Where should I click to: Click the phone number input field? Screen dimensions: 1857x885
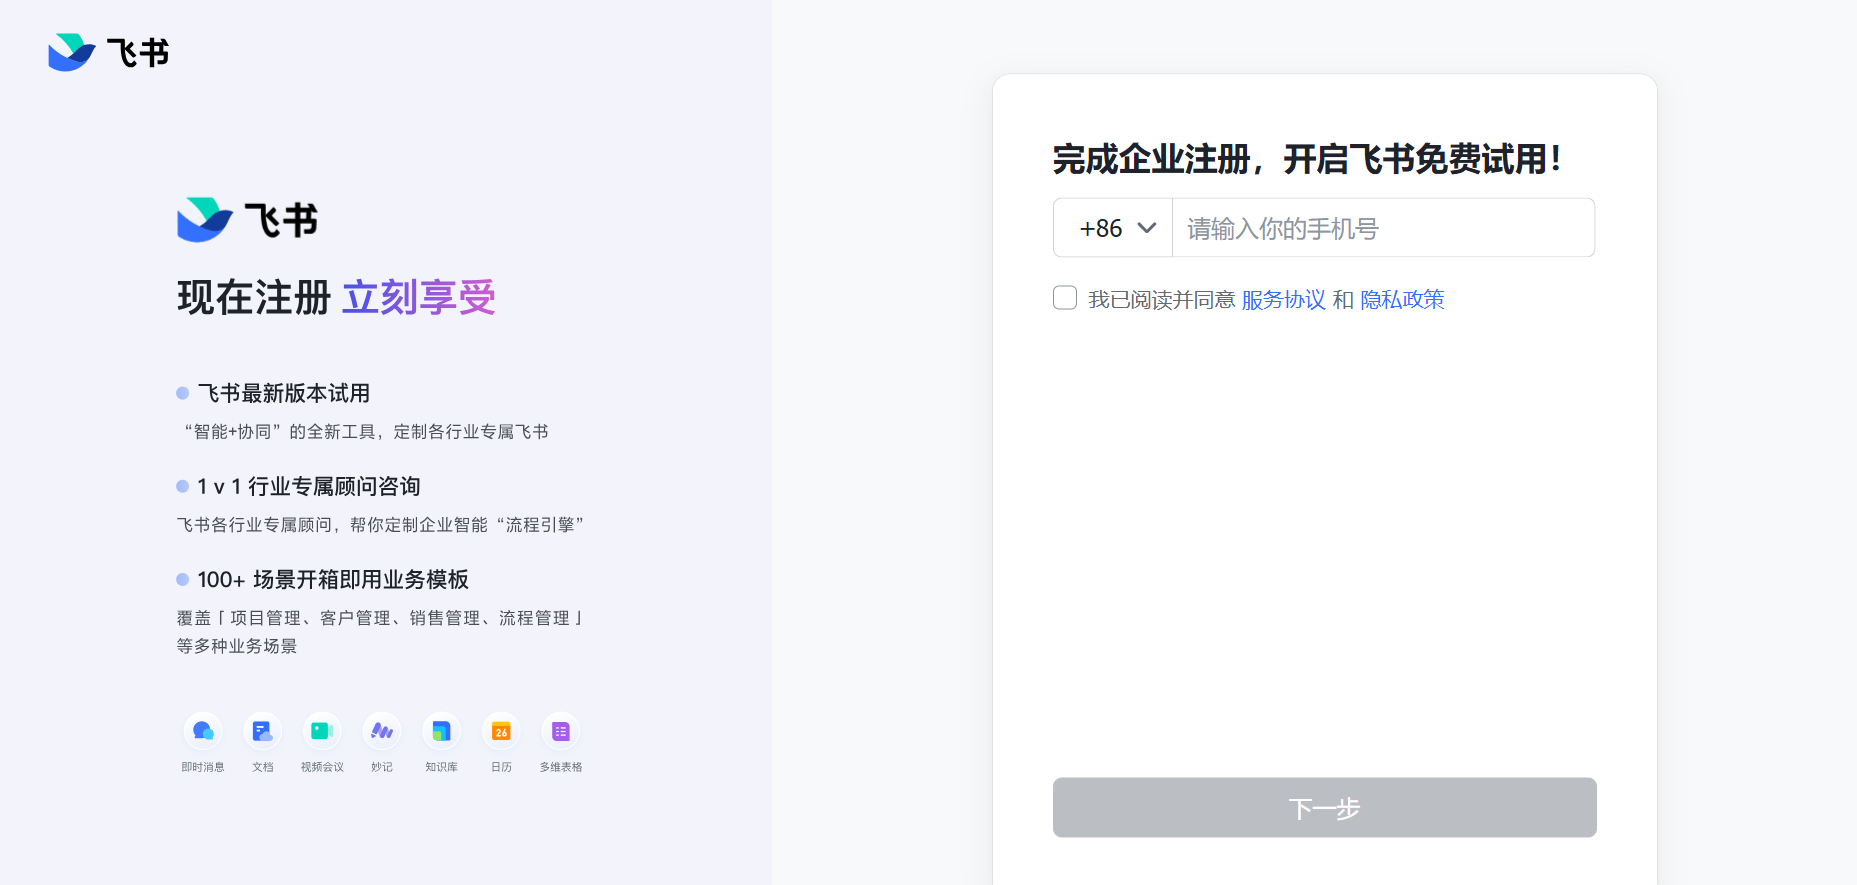coord(1383,228)
